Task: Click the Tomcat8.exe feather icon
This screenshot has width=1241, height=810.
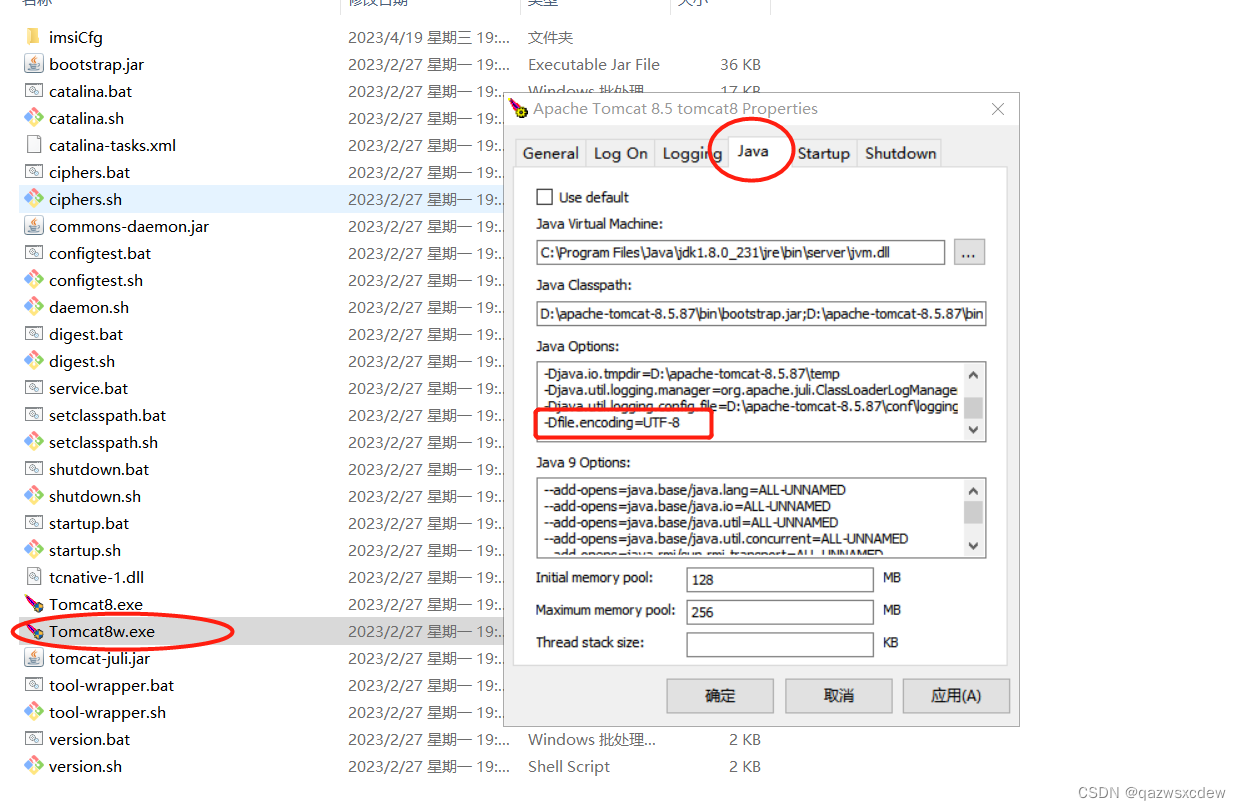Action: 34,604
